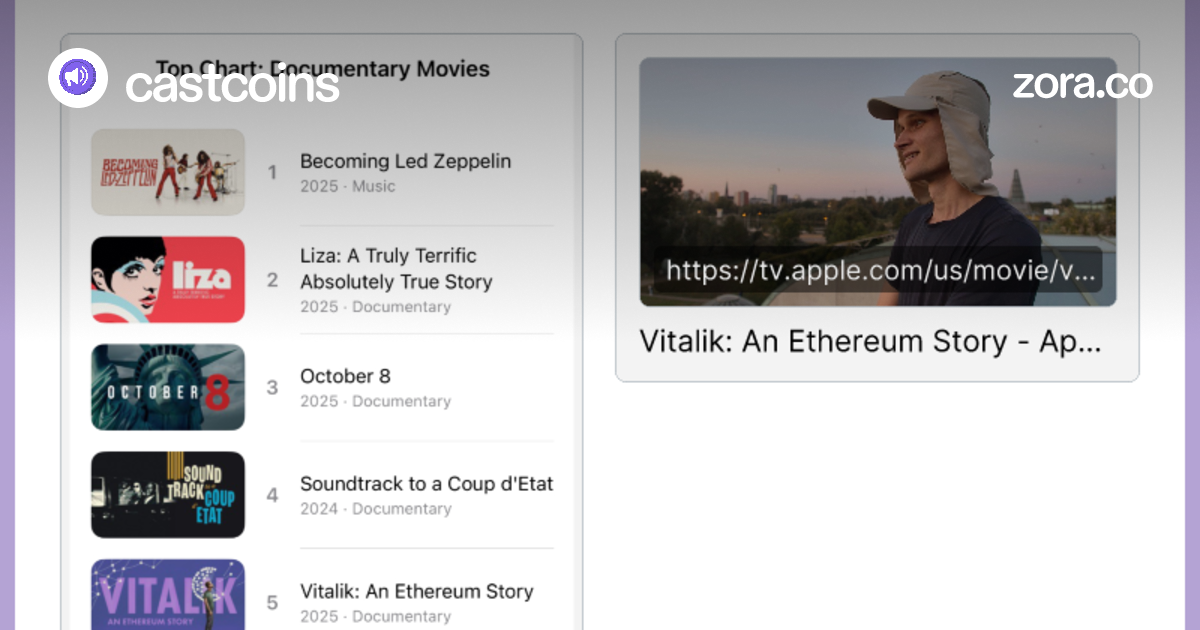1200x630 pixels.
Task: Click the October 8 movie title
Action: (345, 376)
